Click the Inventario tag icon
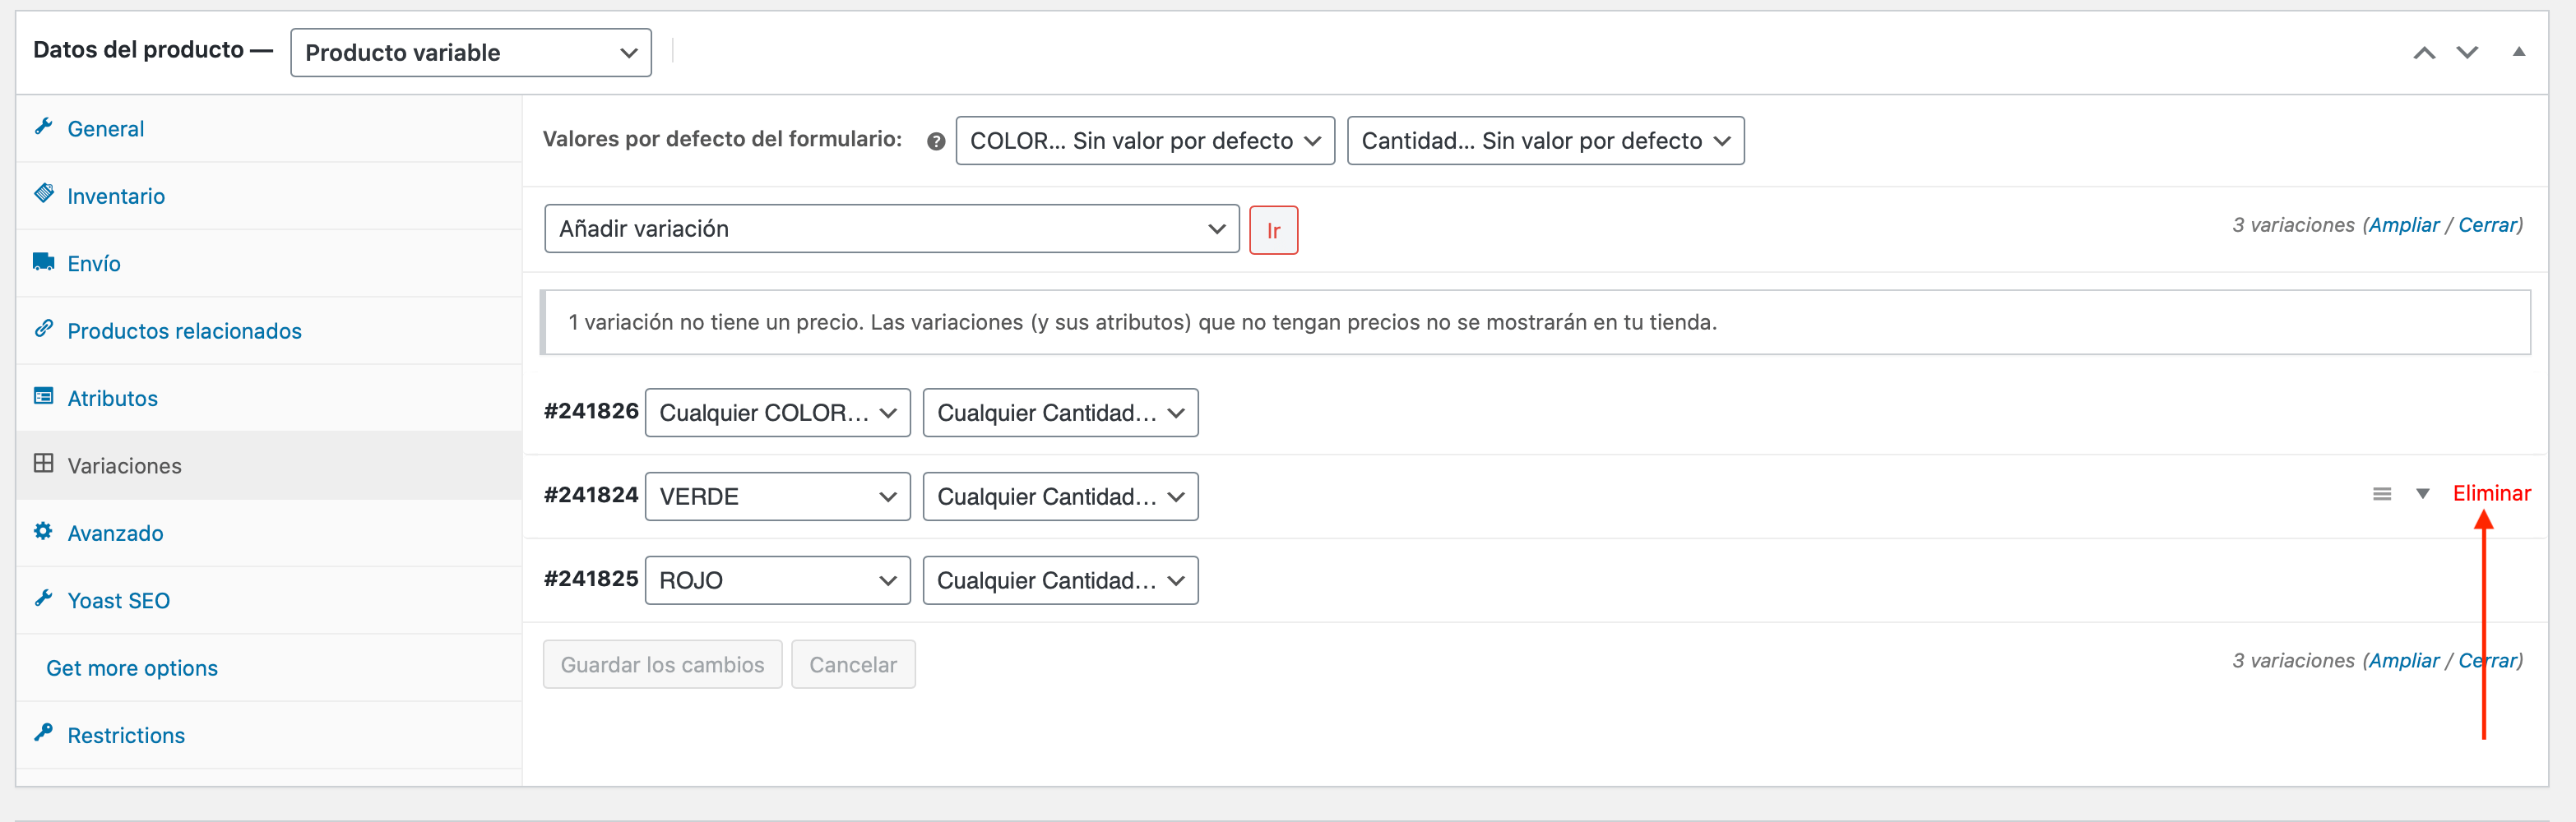 pyautogui.click(x=43, y=193)
